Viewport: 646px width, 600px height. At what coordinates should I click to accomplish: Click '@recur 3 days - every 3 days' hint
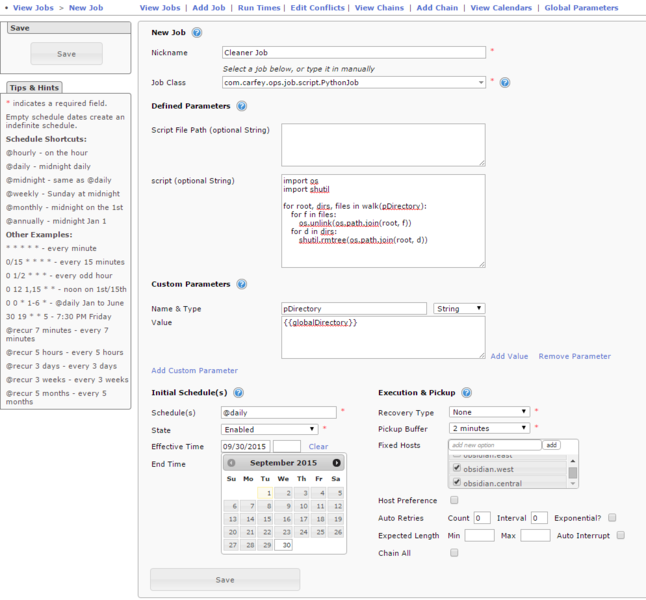coord(61,366)
